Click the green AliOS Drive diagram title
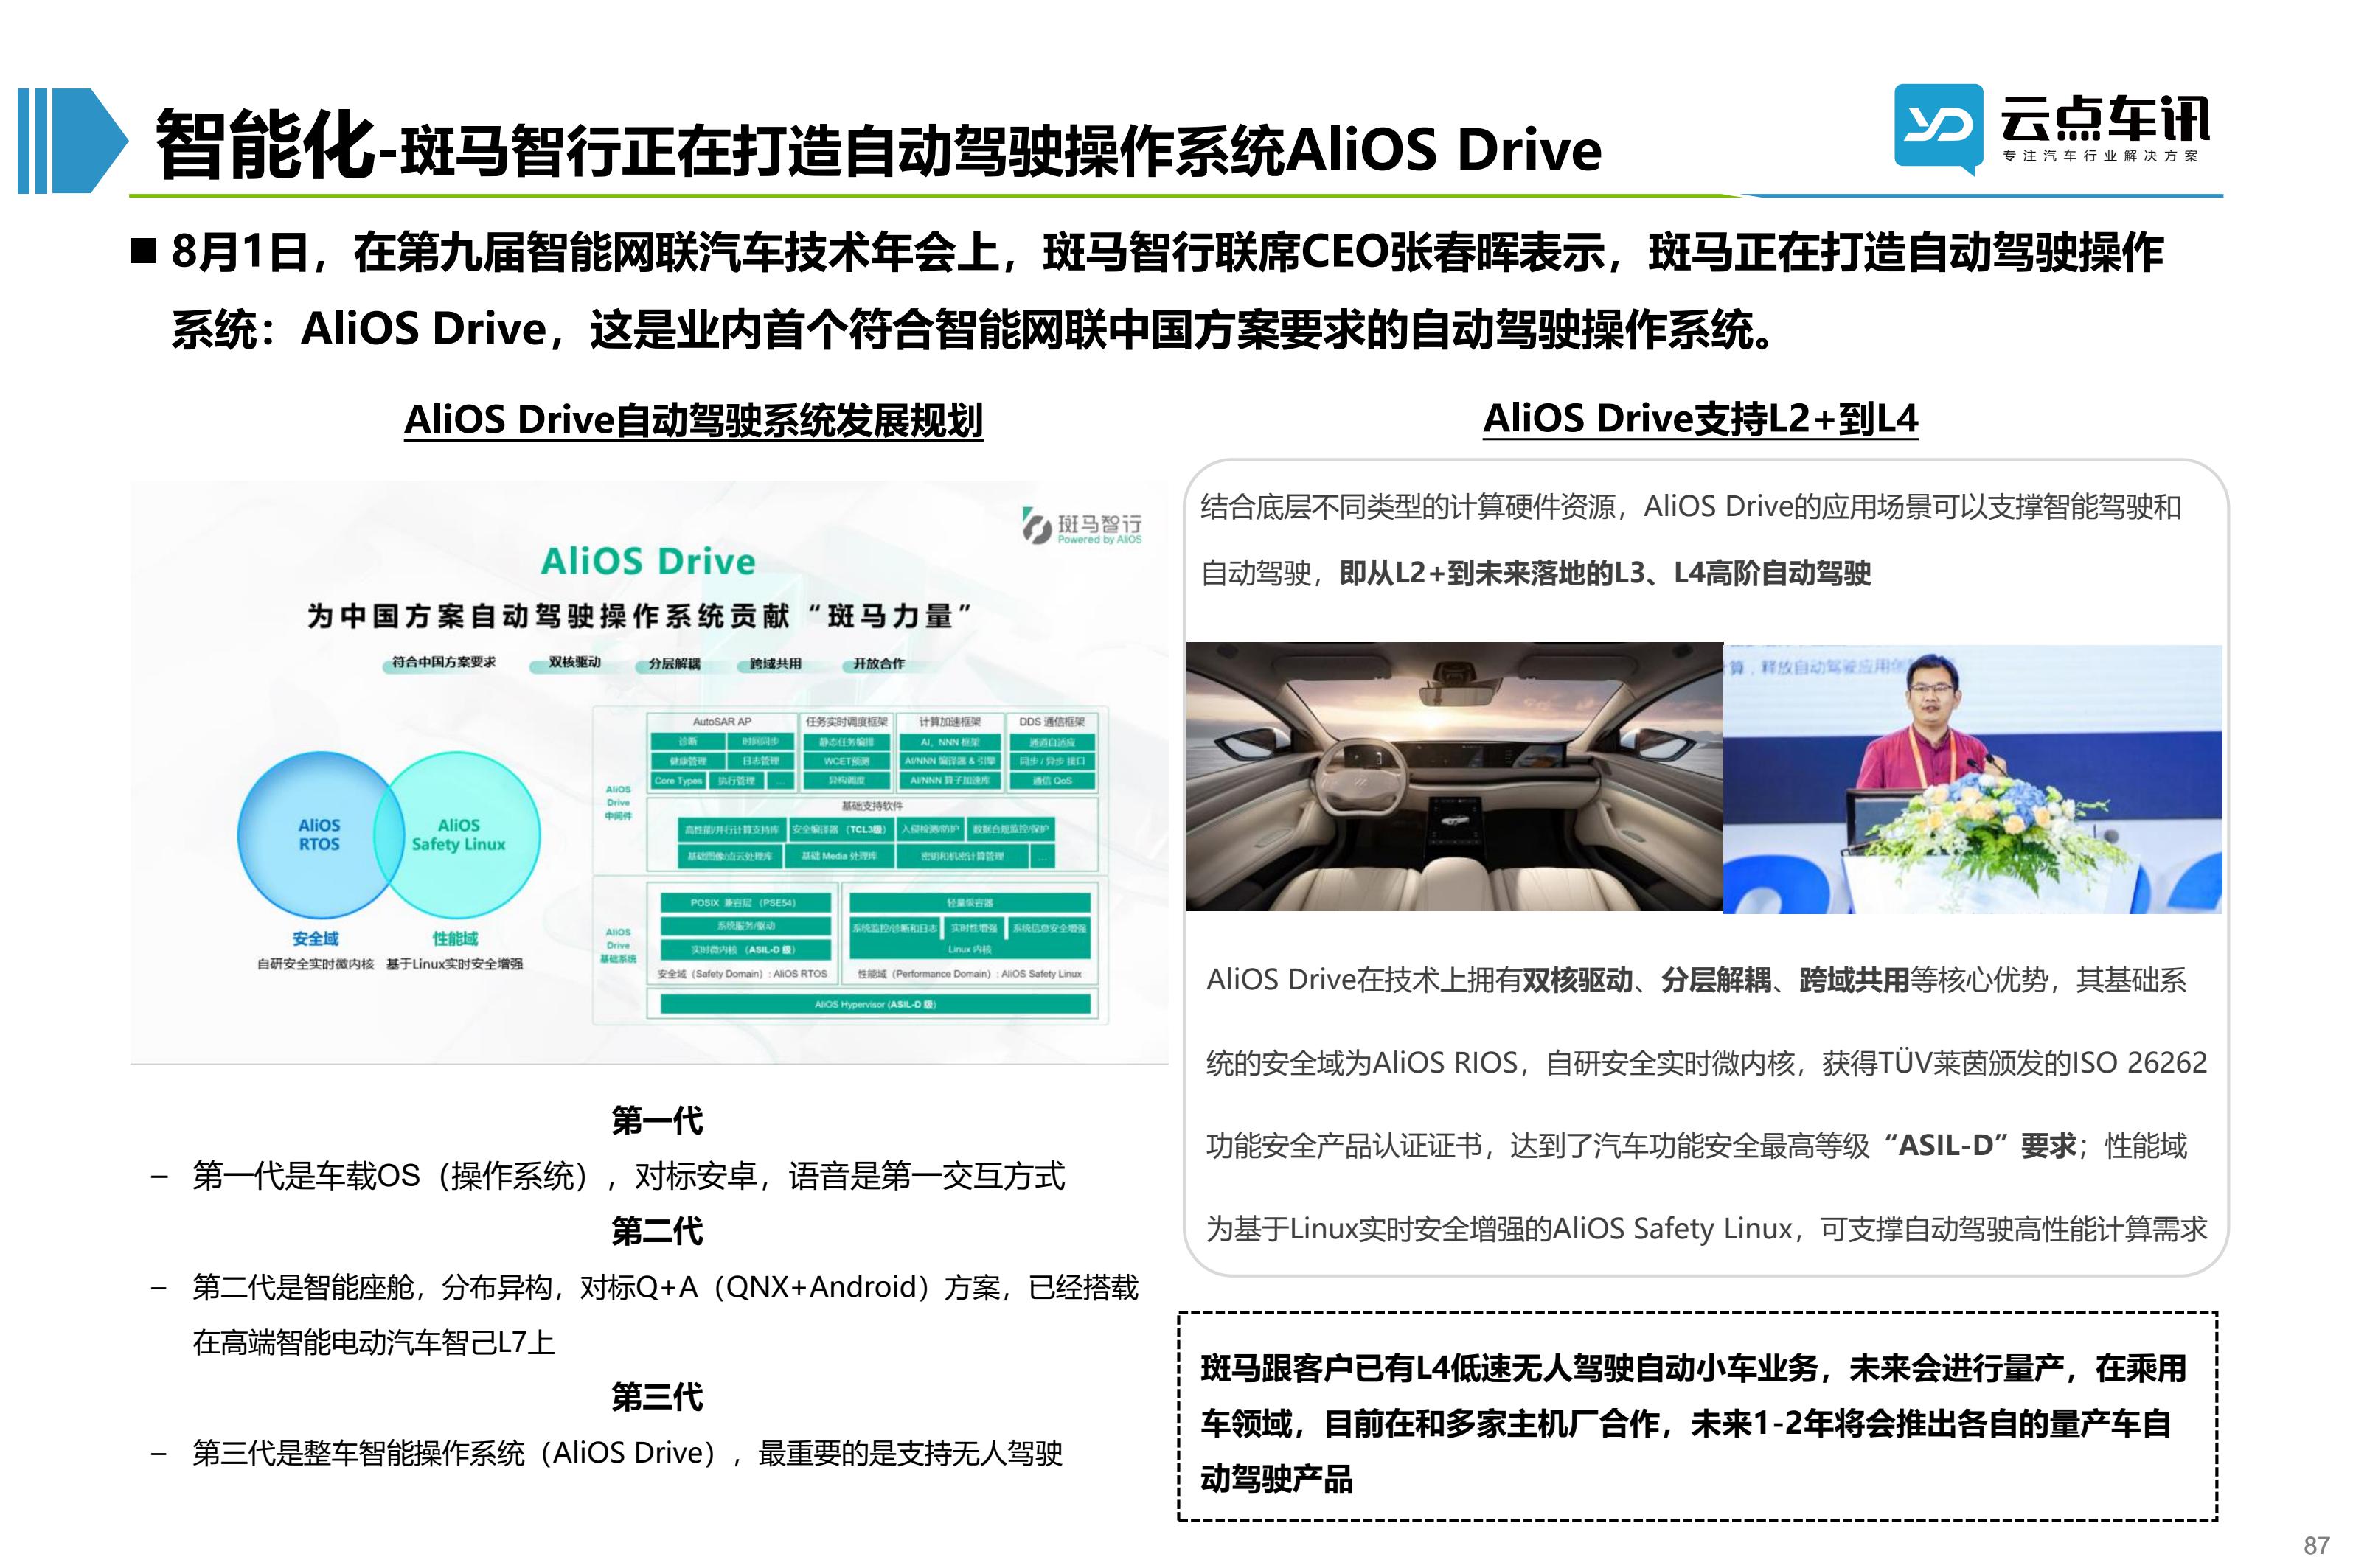The width and height of the screenshot is (2353, 1568). click(648, 561)
